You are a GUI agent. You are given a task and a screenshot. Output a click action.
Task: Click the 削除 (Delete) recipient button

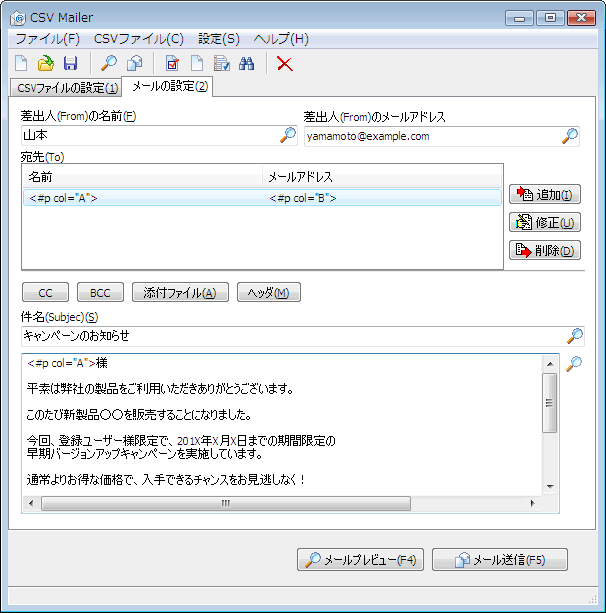click(x=544, y=250)
